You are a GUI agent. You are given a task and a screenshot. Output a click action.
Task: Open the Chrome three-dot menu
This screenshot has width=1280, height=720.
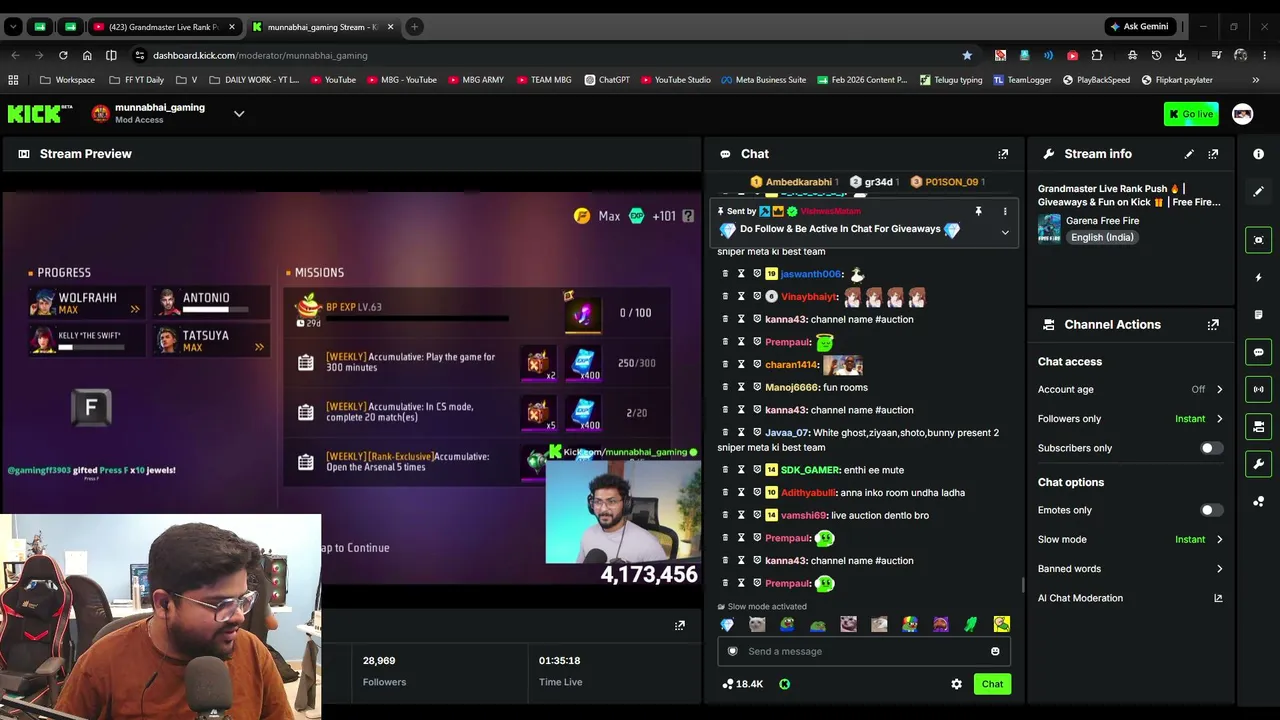[x=1265, y=55]
